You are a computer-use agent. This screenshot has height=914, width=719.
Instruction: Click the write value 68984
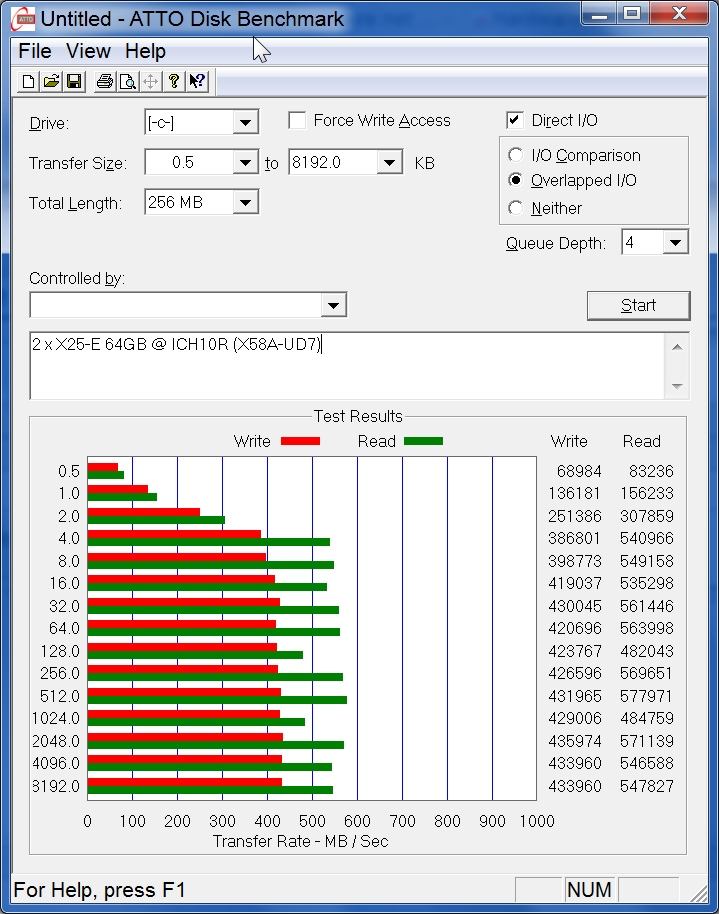tap(578, 471)
